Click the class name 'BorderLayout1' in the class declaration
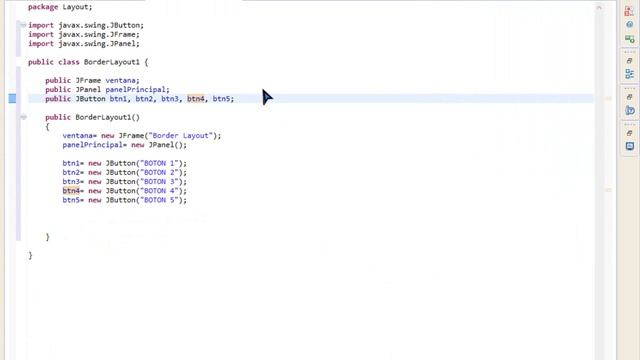Image resolution: width=640 pixels, height=360 pixels. point(111,62)
